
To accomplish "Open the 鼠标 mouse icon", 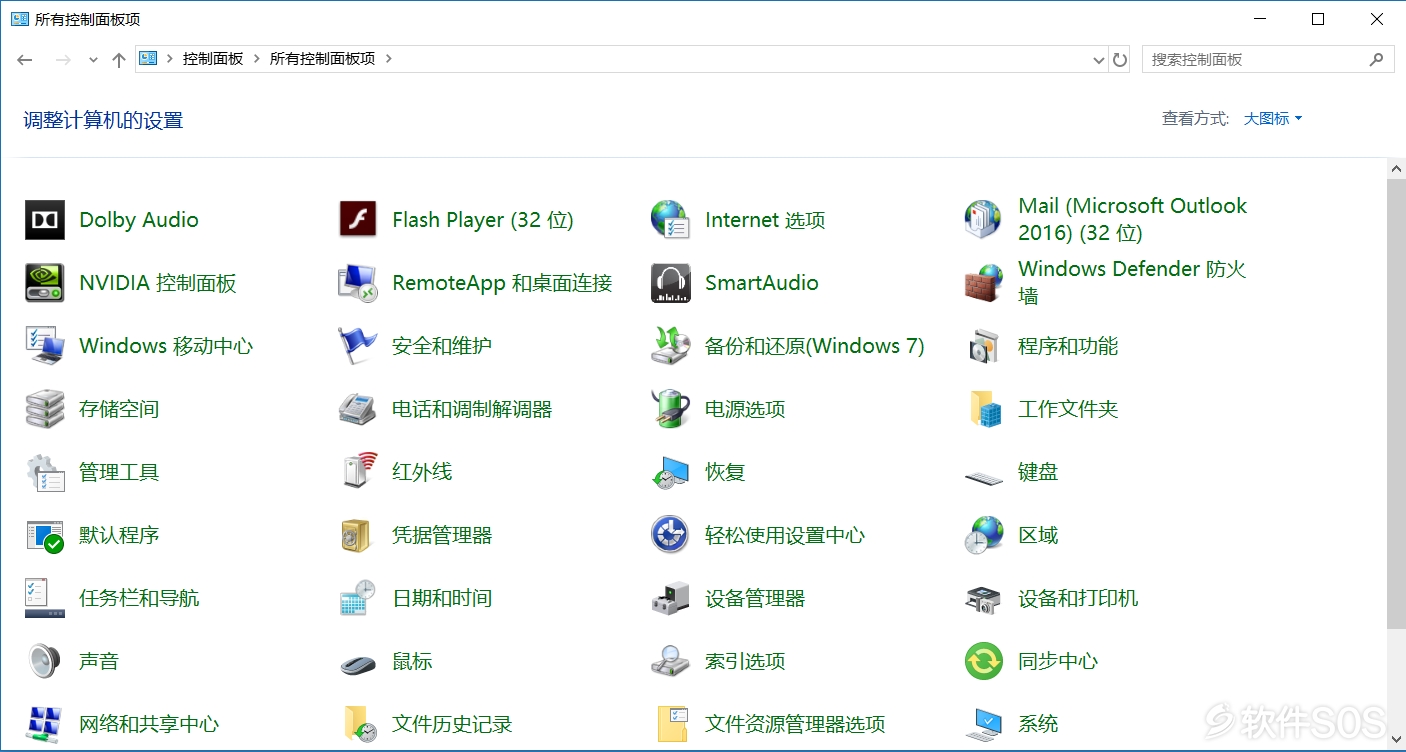I will tap(357, 664).
